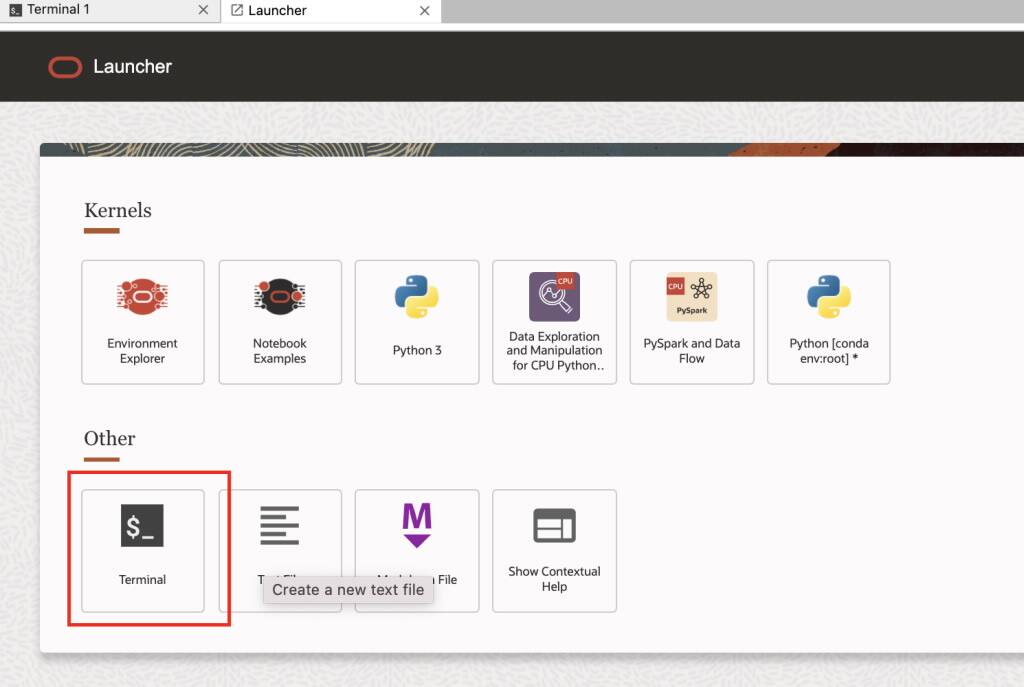Start a Python 3 notebook
Viewport: 1024px width, 687px height.
point(417,322)
